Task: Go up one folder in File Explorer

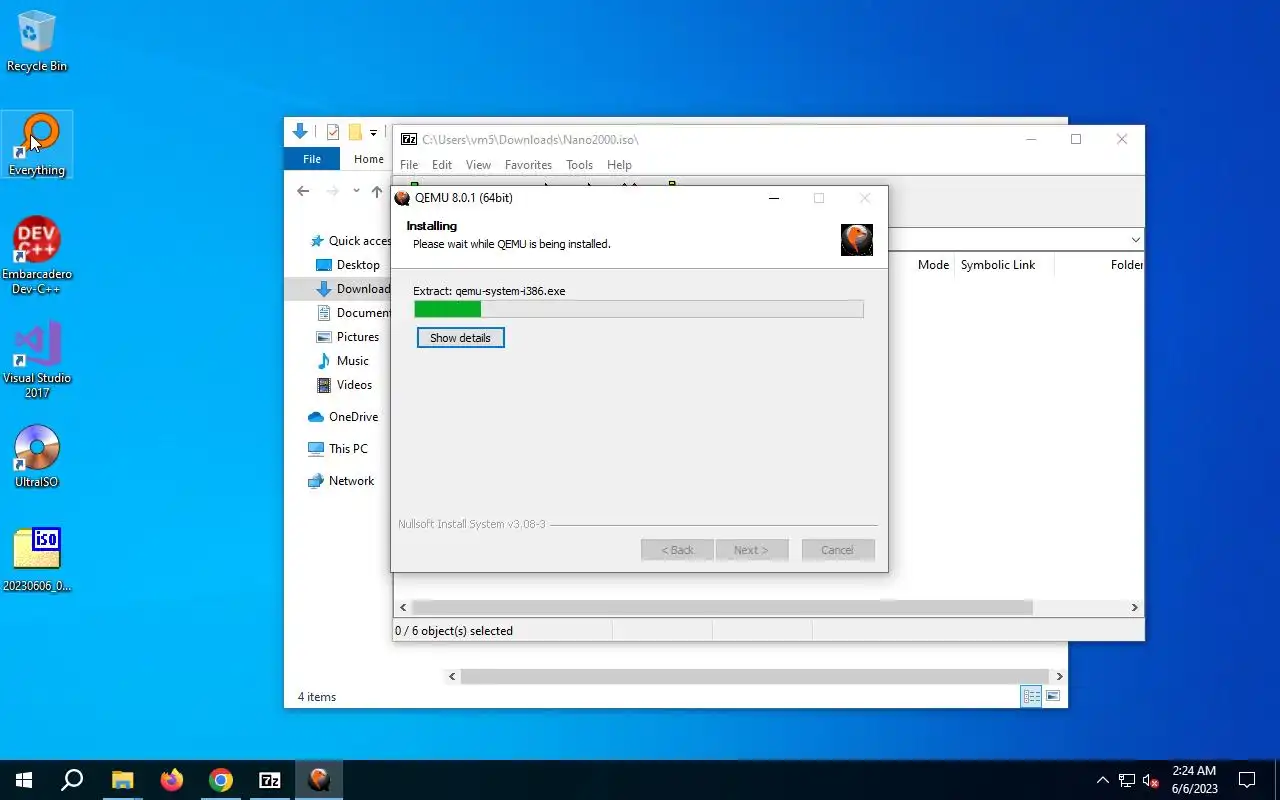Action: [377, 191]
